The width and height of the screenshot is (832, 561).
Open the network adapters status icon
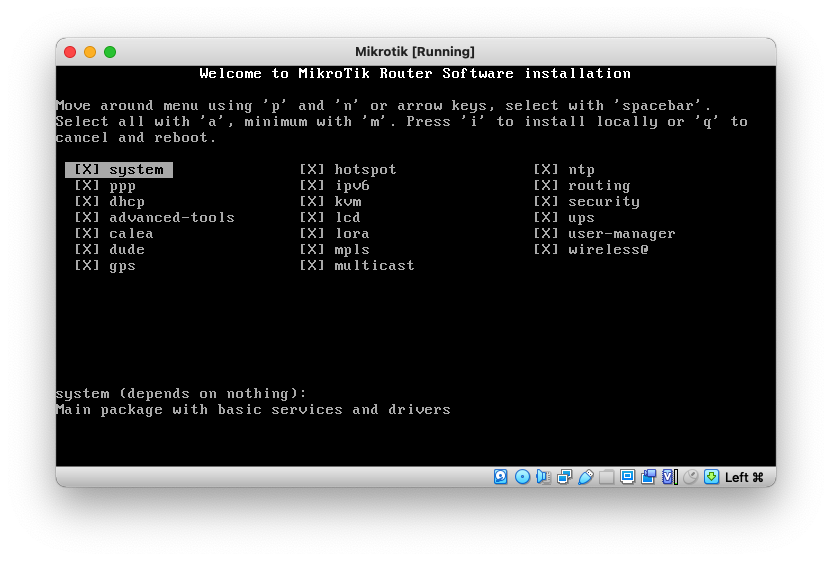click(x=564, y=477)
